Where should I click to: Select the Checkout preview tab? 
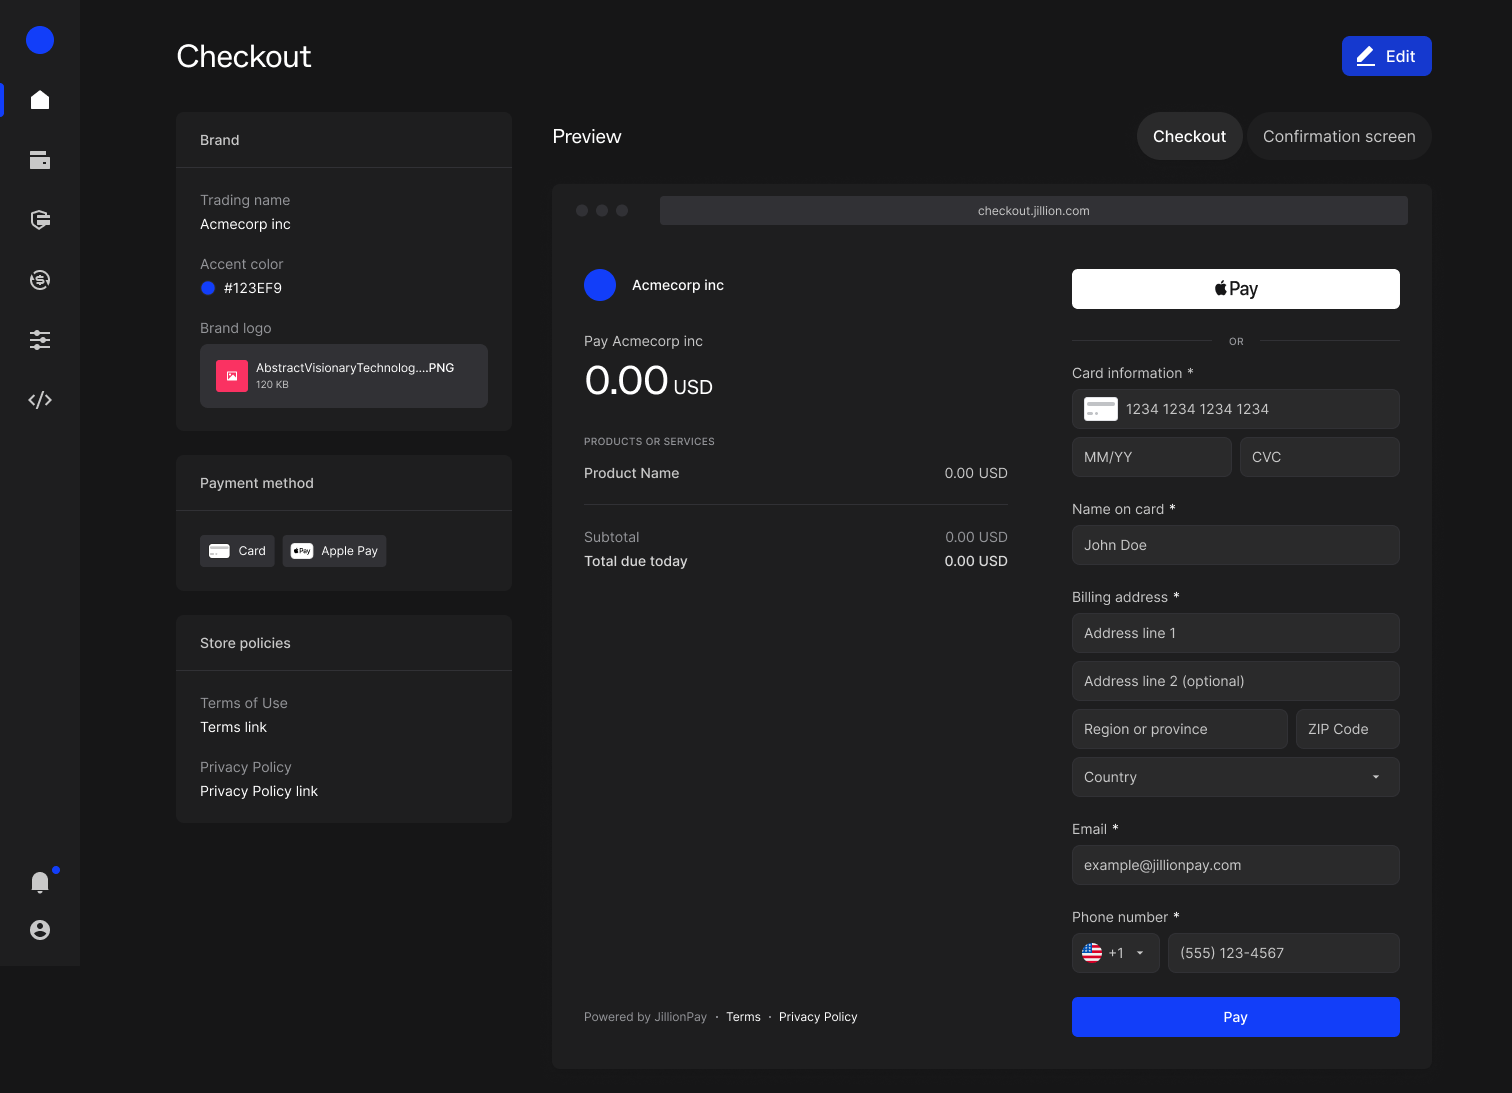coord(1189,136)
